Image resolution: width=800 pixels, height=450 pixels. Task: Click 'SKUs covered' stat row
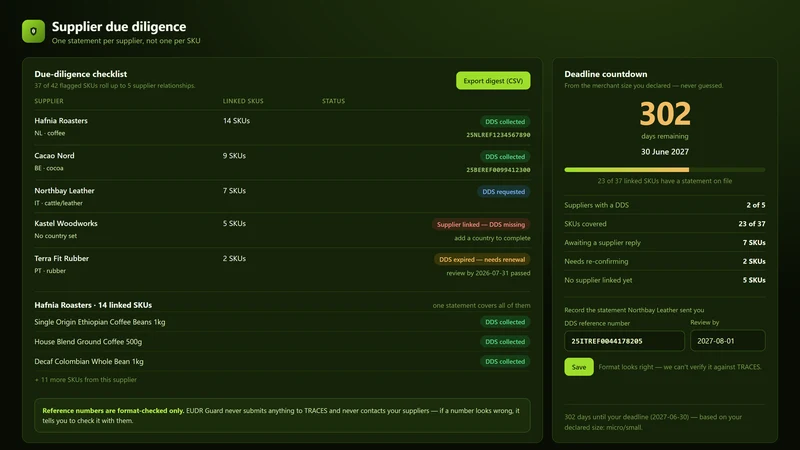point(664,223)
